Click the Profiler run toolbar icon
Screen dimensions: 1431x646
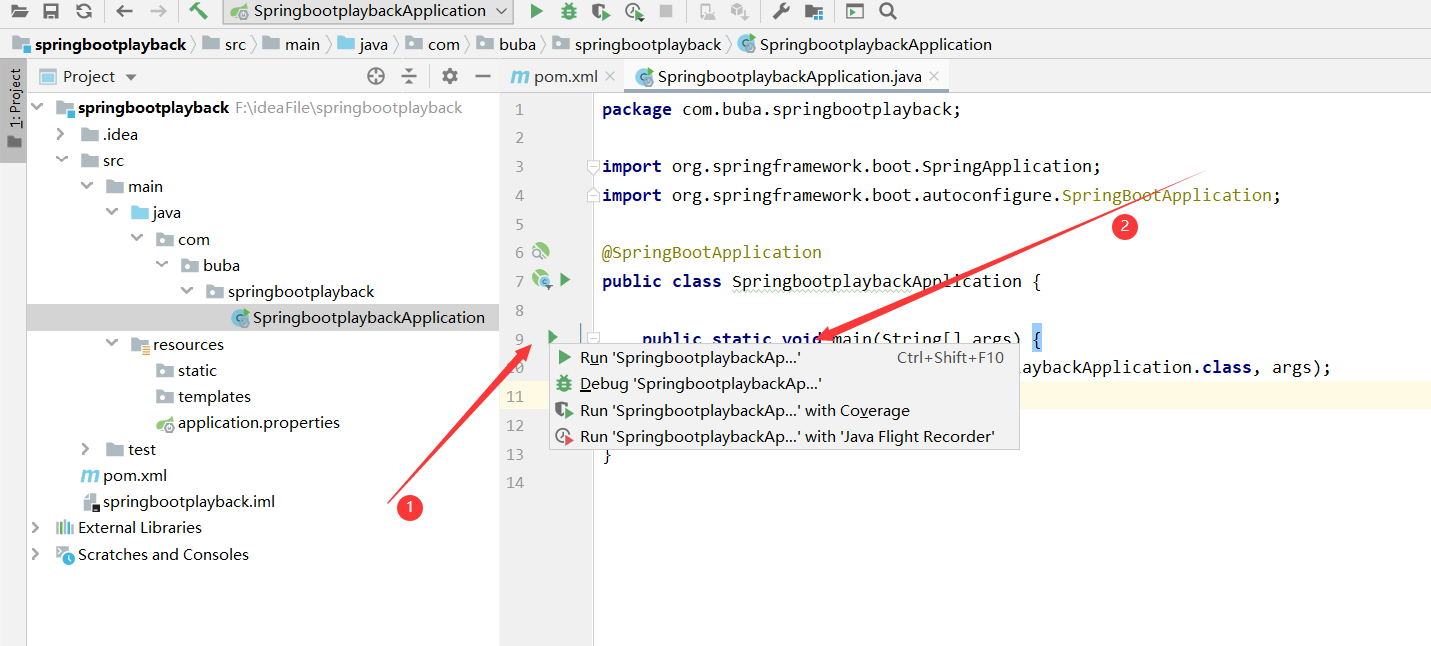(634, 11)
